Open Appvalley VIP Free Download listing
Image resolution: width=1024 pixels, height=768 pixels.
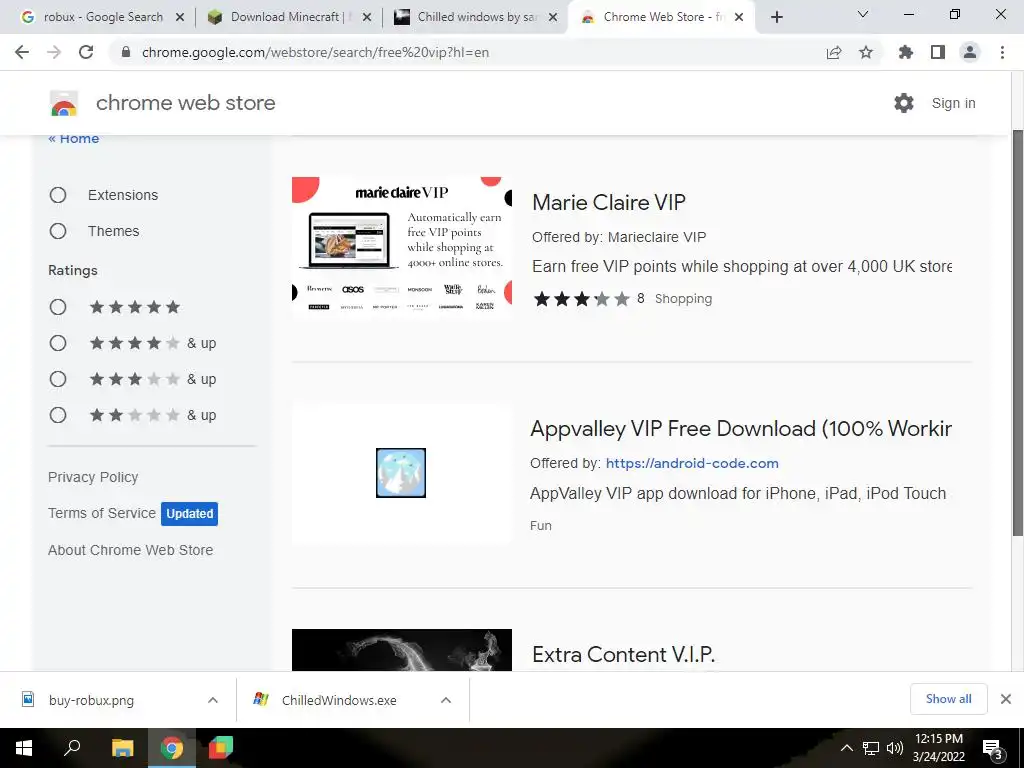741,428
